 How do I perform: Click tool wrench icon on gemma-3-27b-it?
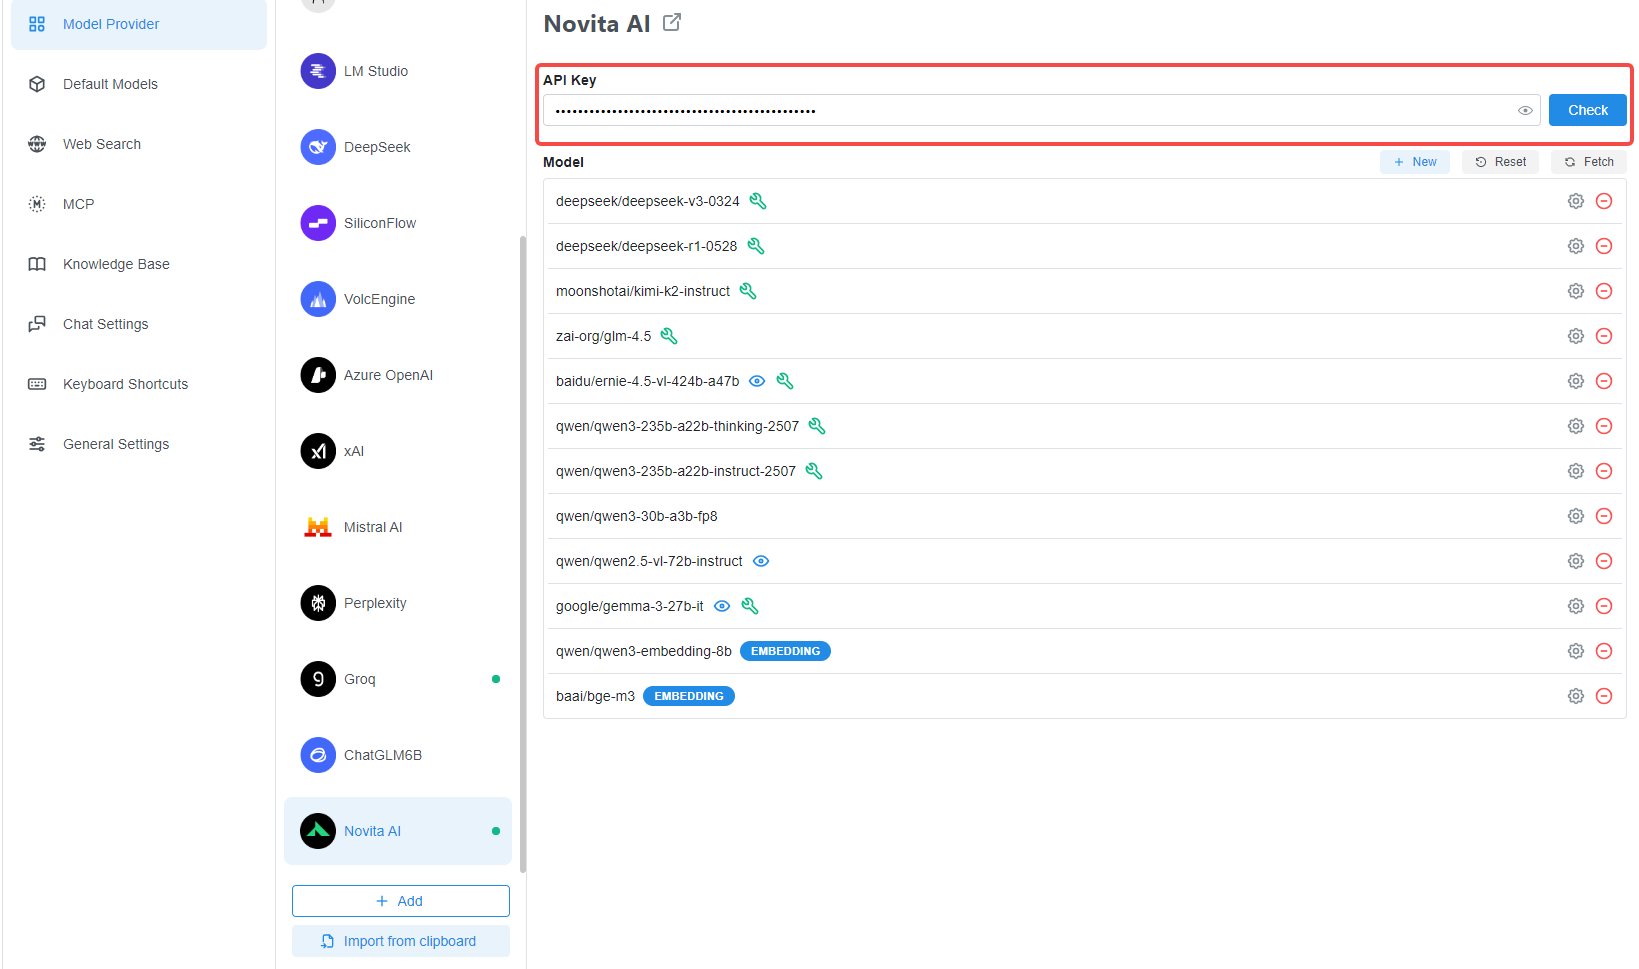(750, 606)
